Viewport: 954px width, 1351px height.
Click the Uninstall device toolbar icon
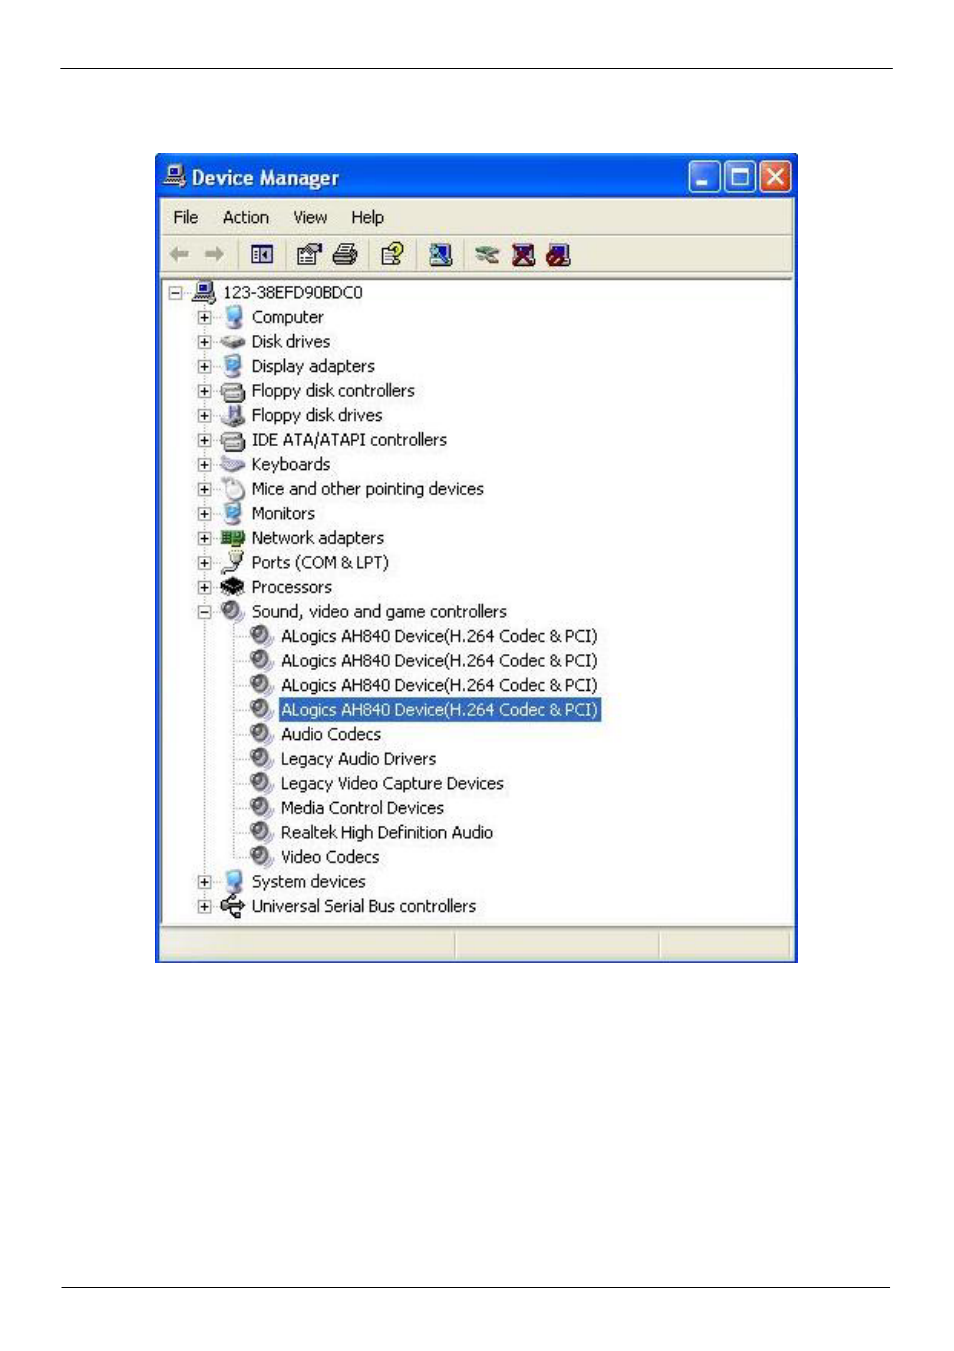[523, 255]
